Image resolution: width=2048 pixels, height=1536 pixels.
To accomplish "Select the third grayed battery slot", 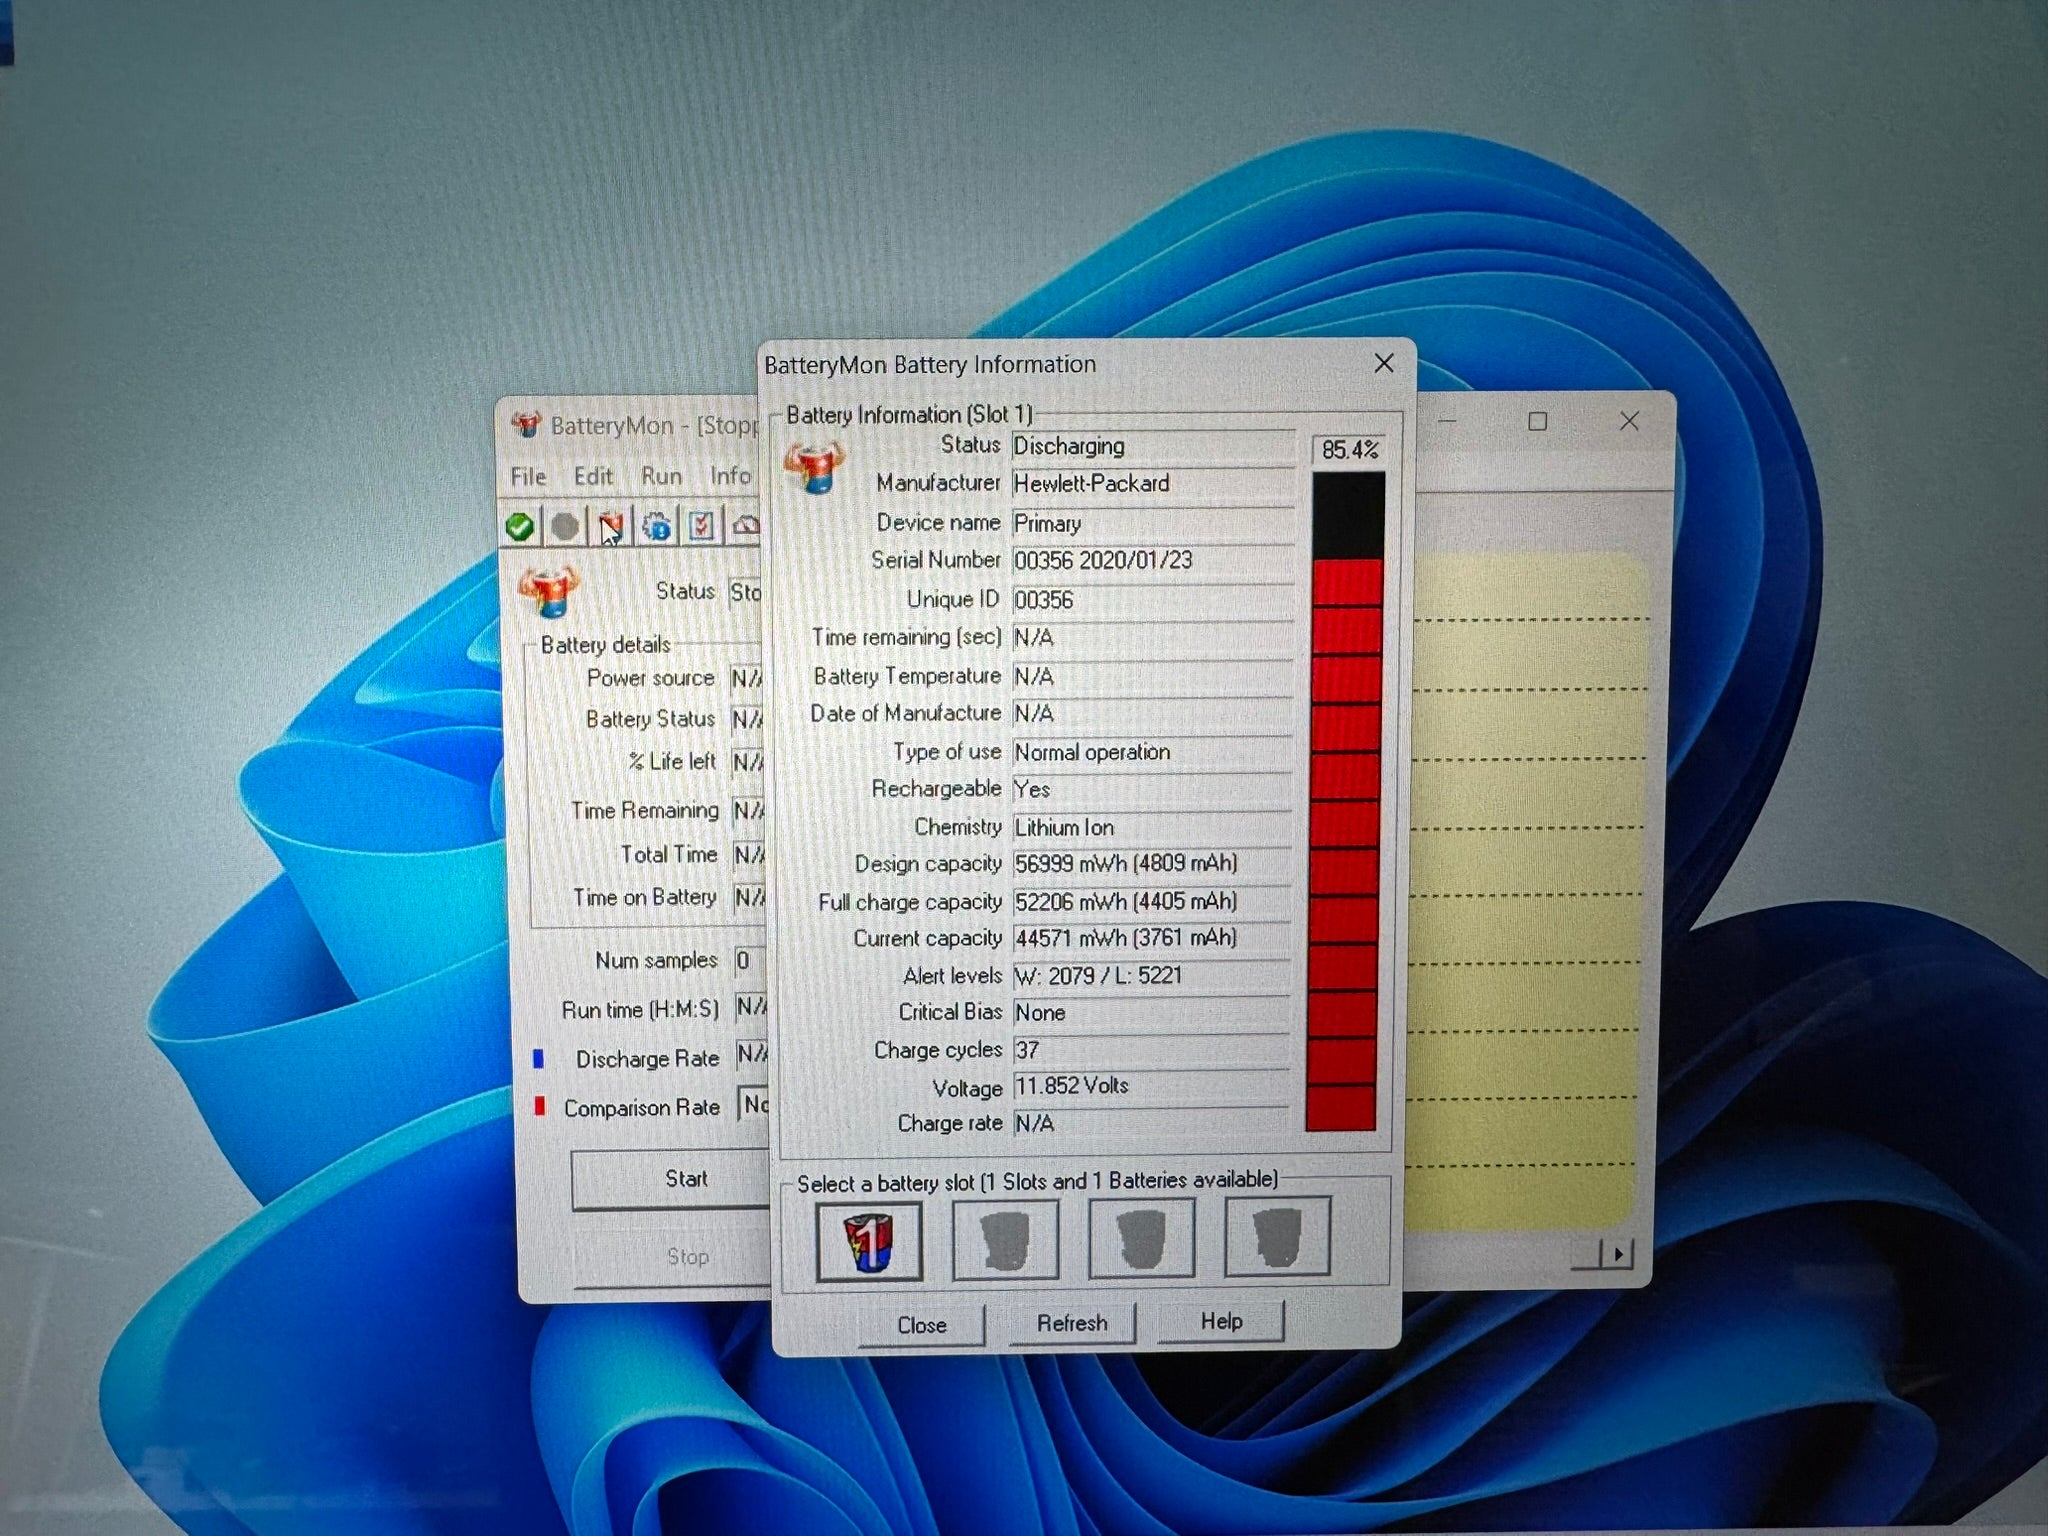I will click(1141, 1239).
